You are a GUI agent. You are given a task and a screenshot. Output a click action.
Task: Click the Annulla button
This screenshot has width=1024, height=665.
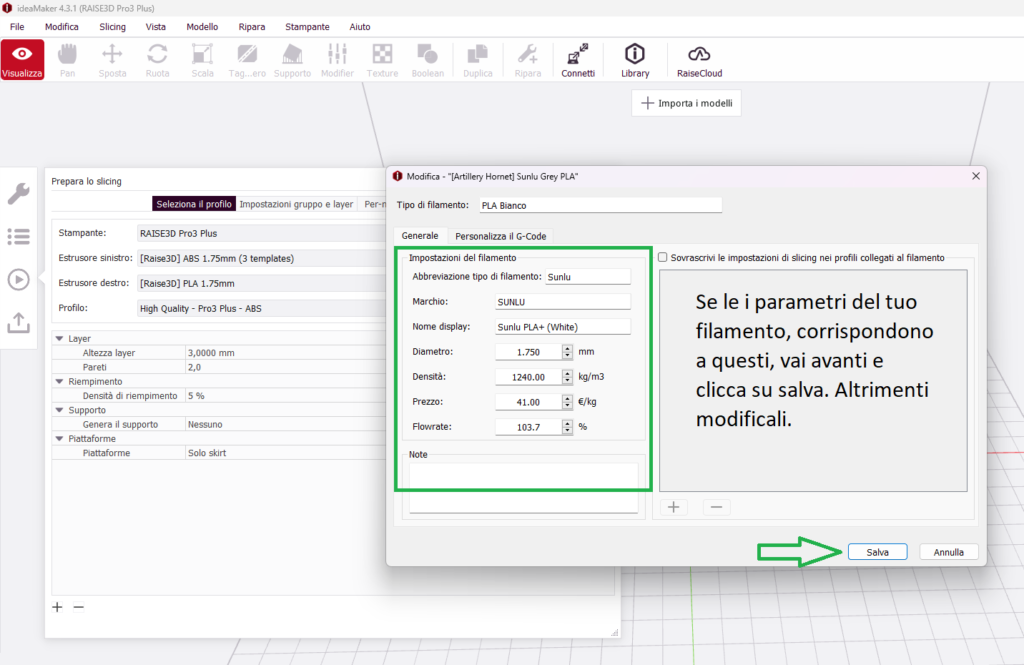click(x=948, y=552)
